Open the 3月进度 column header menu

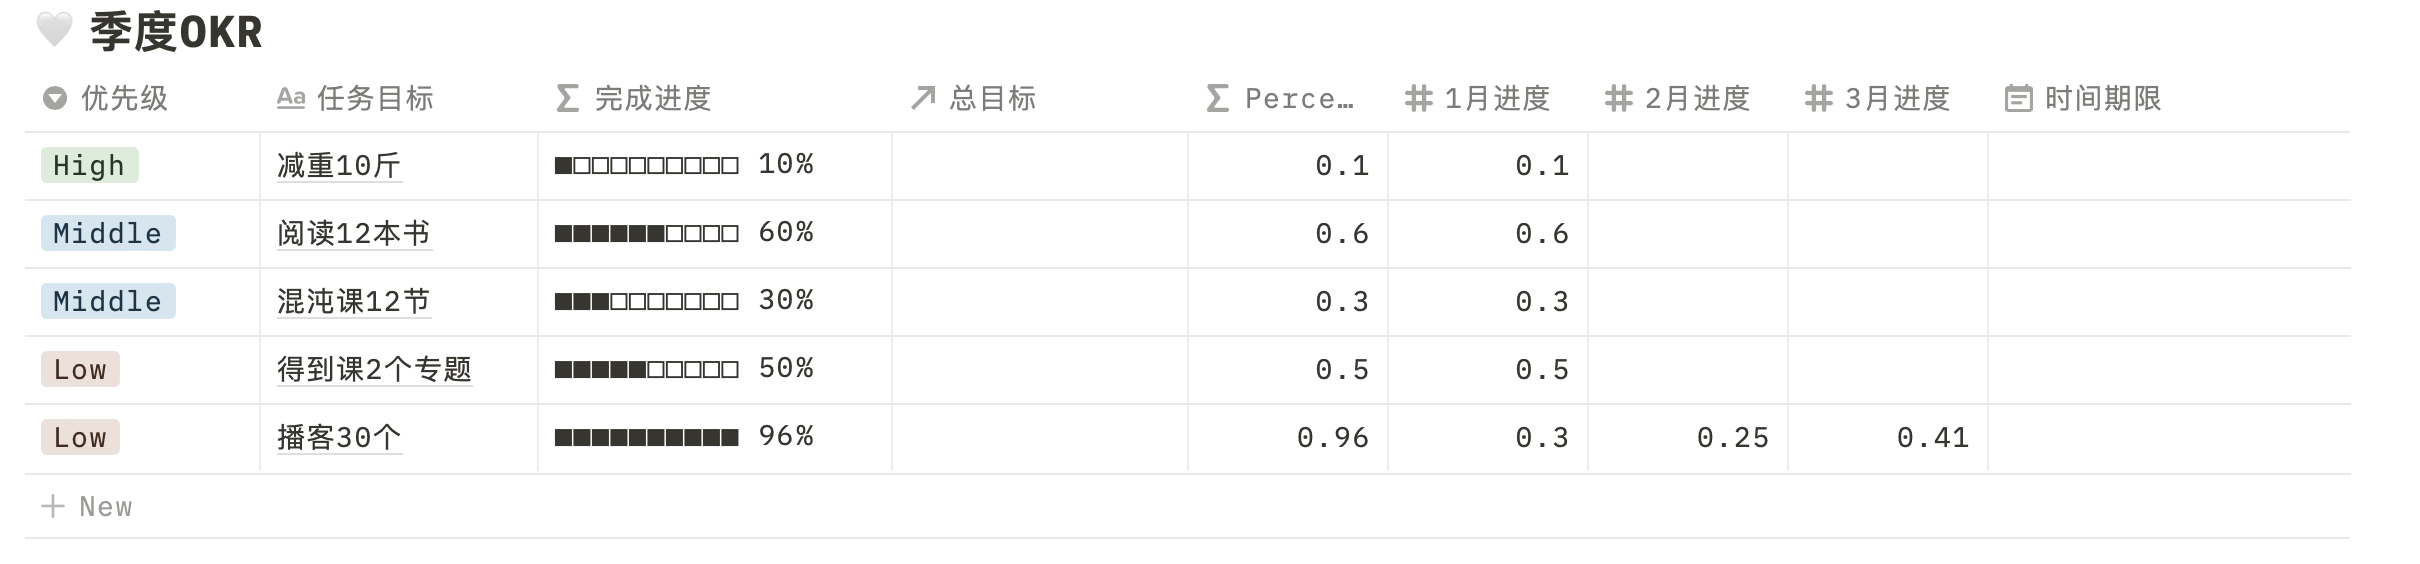click(x=1888, y=98)
